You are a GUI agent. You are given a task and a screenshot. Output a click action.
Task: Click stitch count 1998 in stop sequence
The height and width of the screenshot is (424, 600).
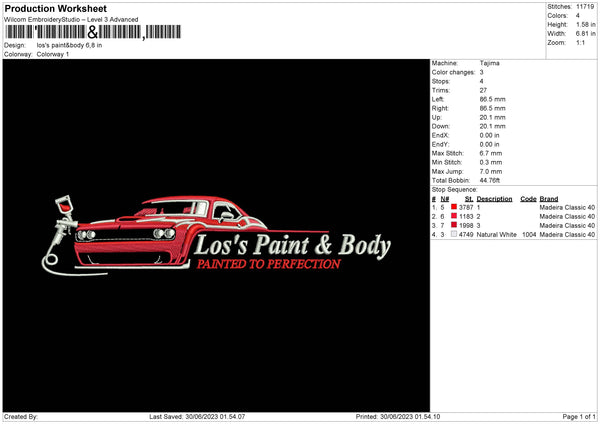pos(466,225)
